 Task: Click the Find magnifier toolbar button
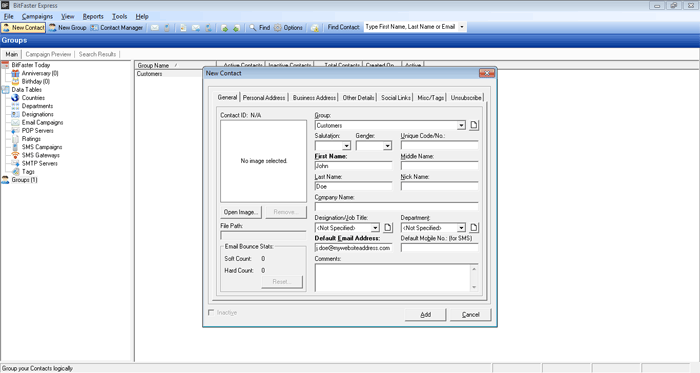[x=259, y=28]
